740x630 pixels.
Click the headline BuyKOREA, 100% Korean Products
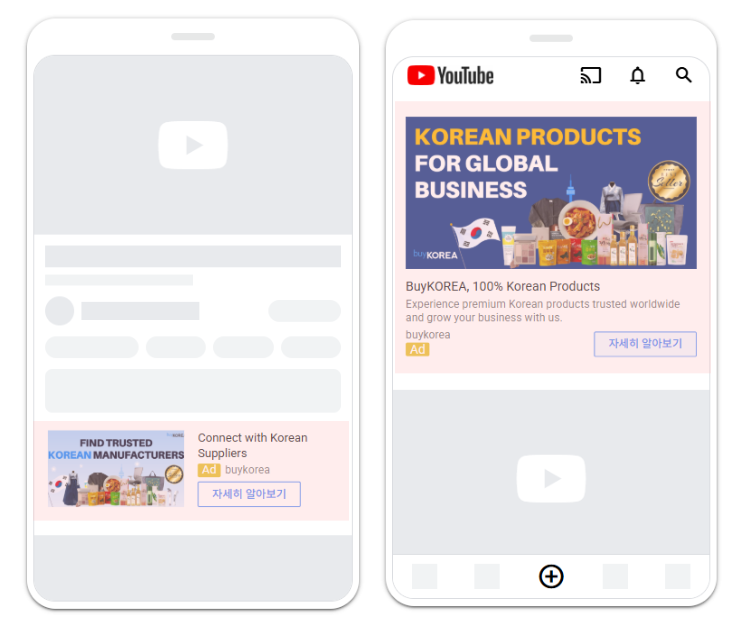502,286
